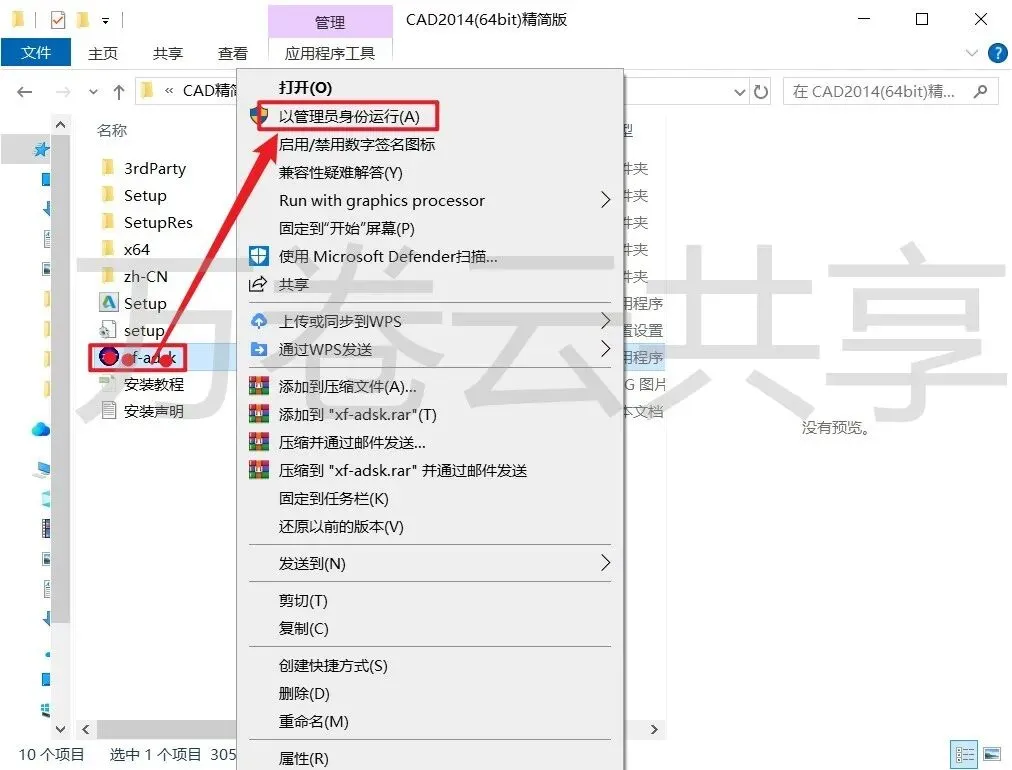
Task: Click the 管理 contextual tab
Action: pyautogui.click(x=330, y=22)
